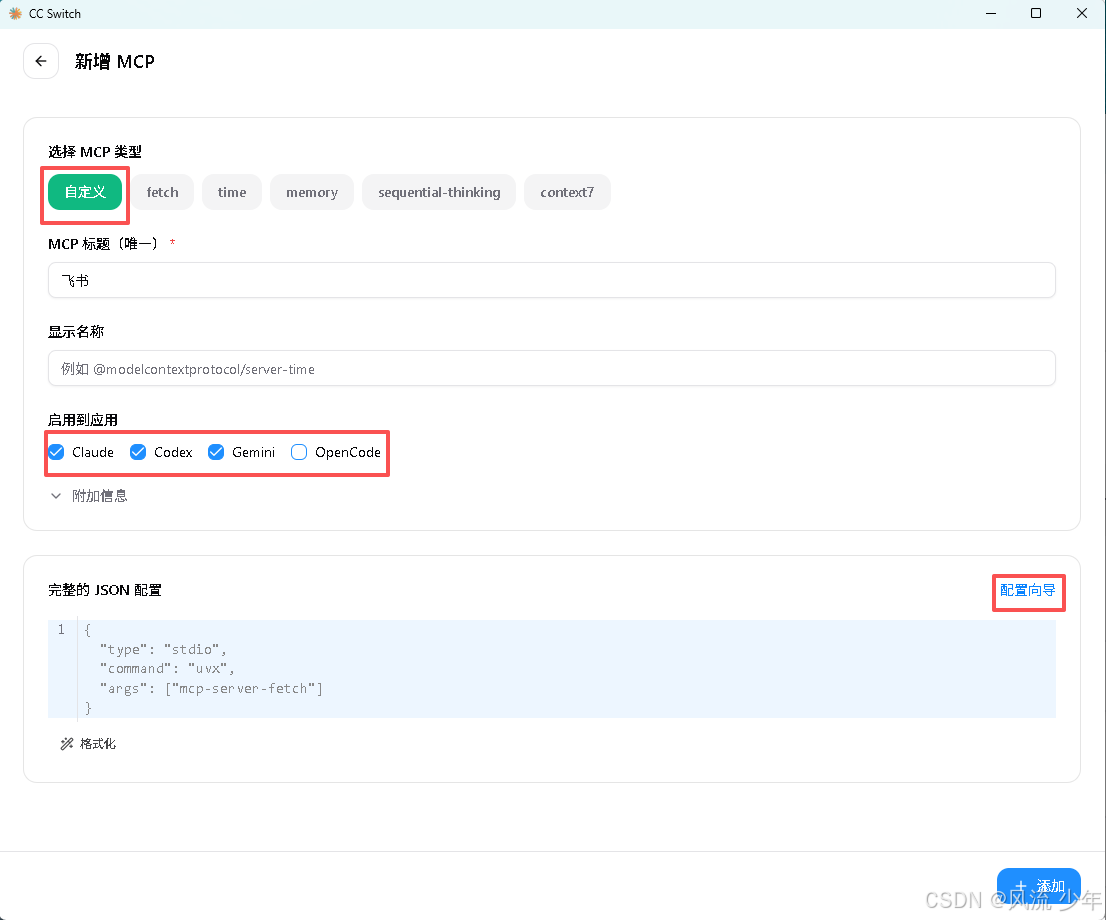
Task: Select the time MCP preset
Action: coord(232,192)
